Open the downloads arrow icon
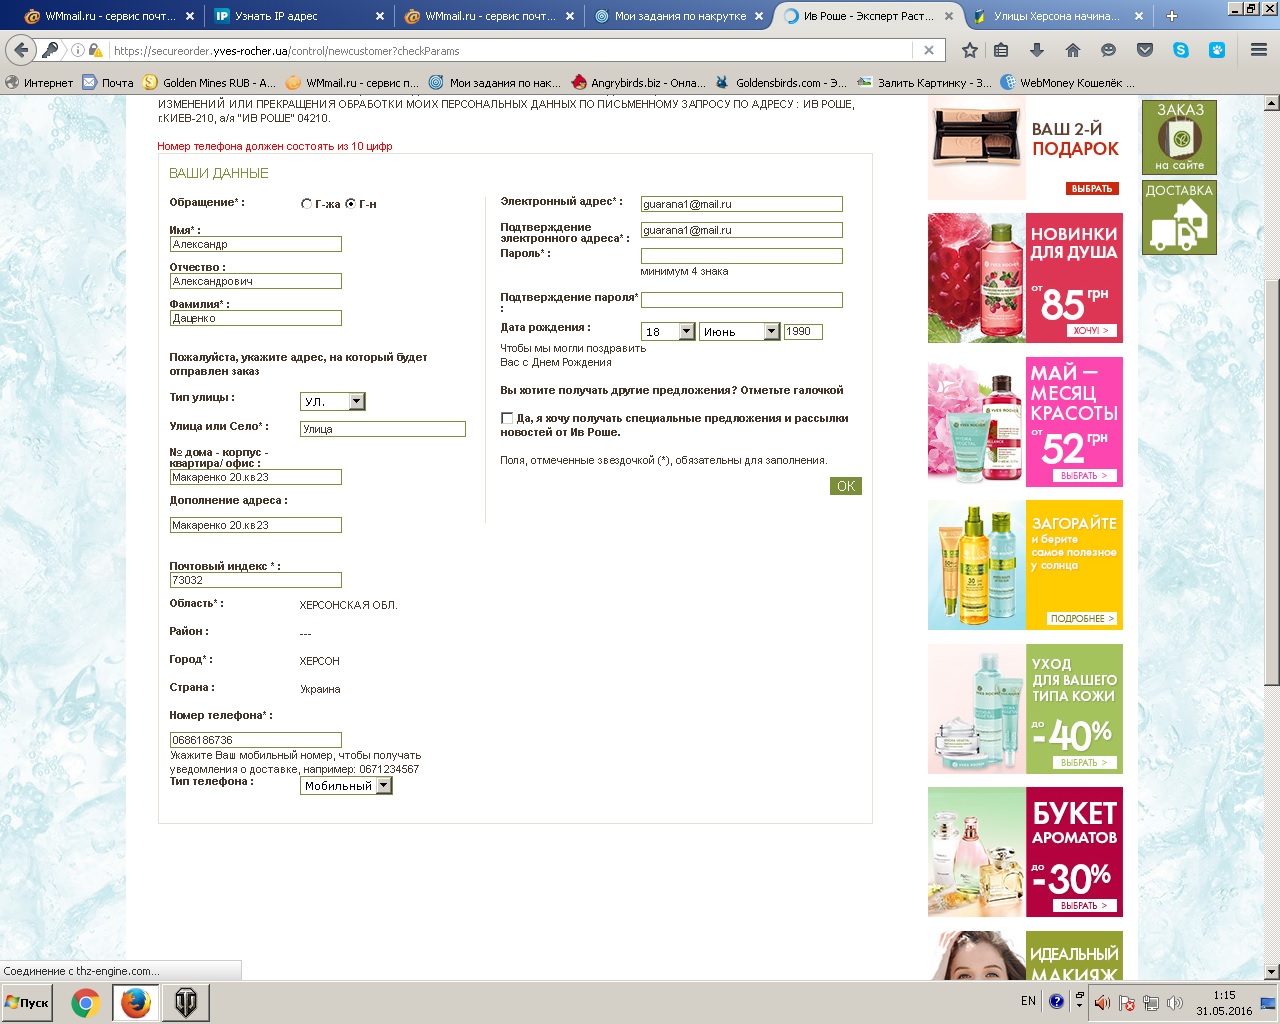Viewport: 1280px width, 1024px height. pyautogui.click(x=1037, y=50)
